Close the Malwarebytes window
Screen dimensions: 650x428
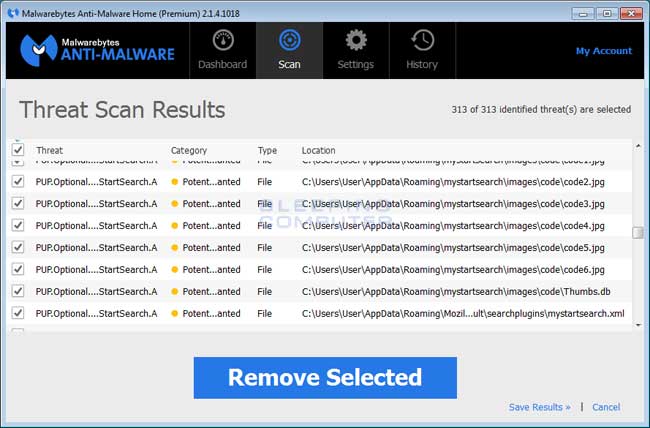pyautogui.click(x=631, y=14)
